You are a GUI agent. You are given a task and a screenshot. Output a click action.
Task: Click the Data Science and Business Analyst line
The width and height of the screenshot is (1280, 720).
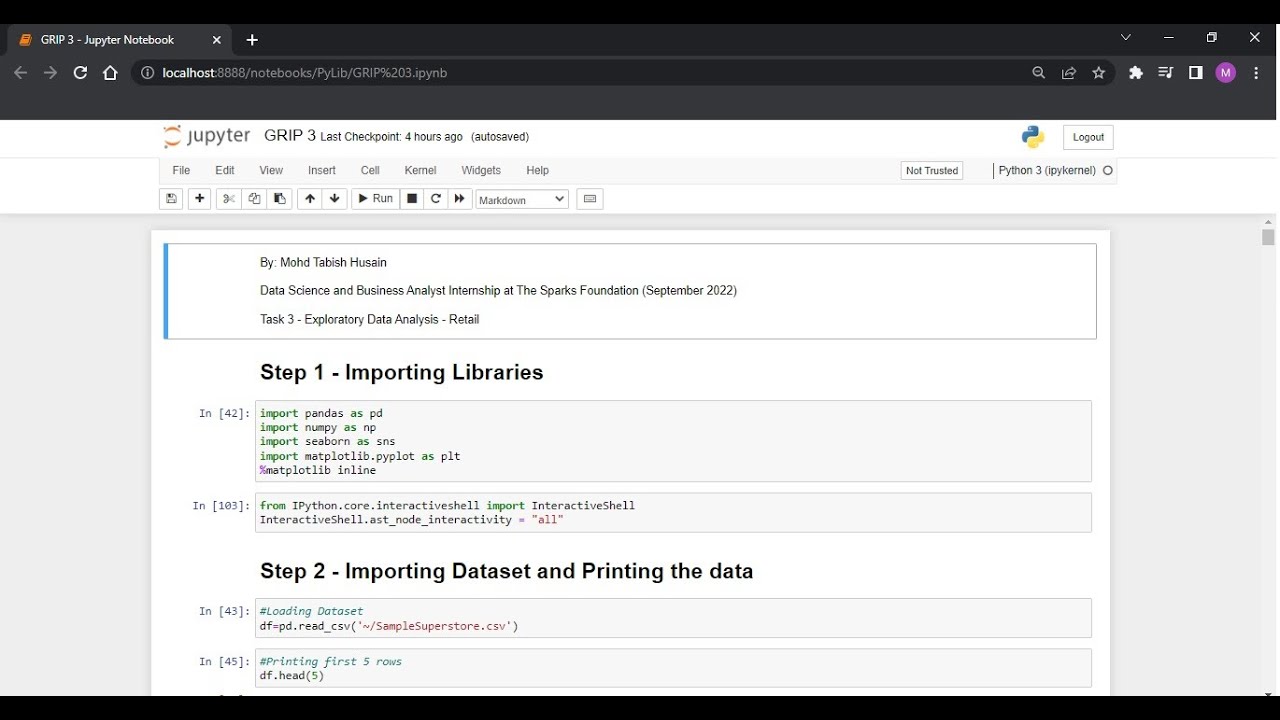498,291
